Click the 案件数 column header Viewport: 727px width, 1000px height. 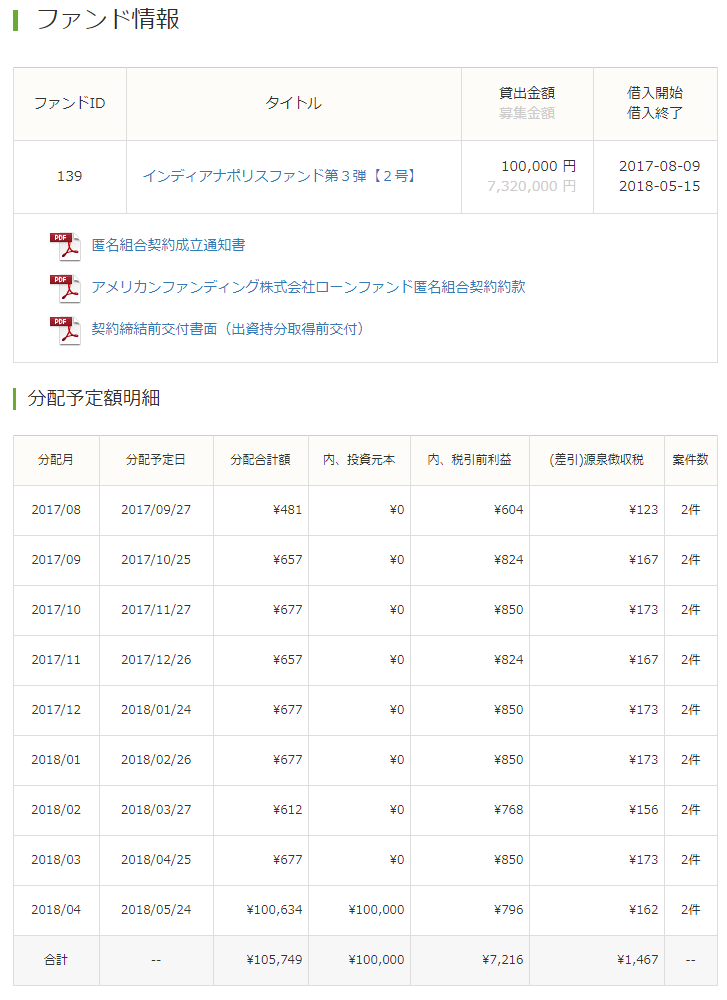(x=690, y=460)
